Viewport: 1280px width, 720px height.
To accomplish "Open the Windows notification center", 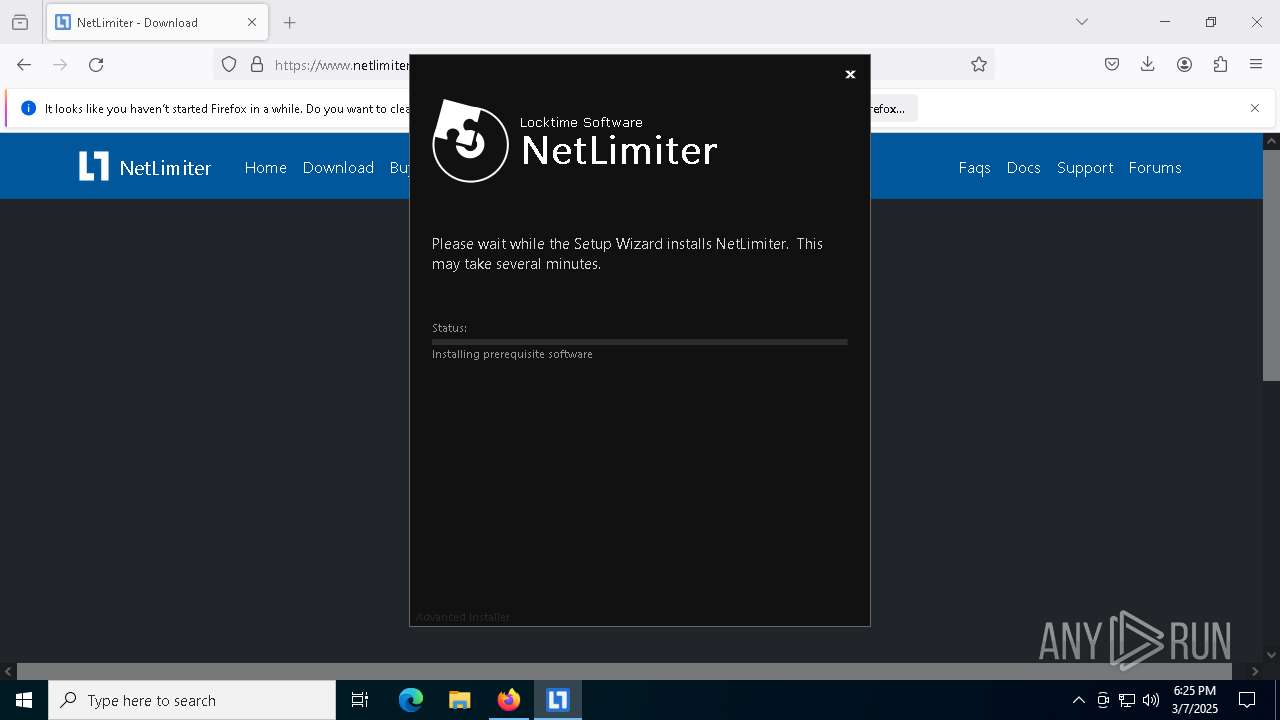I will (x=1247, y=700).
